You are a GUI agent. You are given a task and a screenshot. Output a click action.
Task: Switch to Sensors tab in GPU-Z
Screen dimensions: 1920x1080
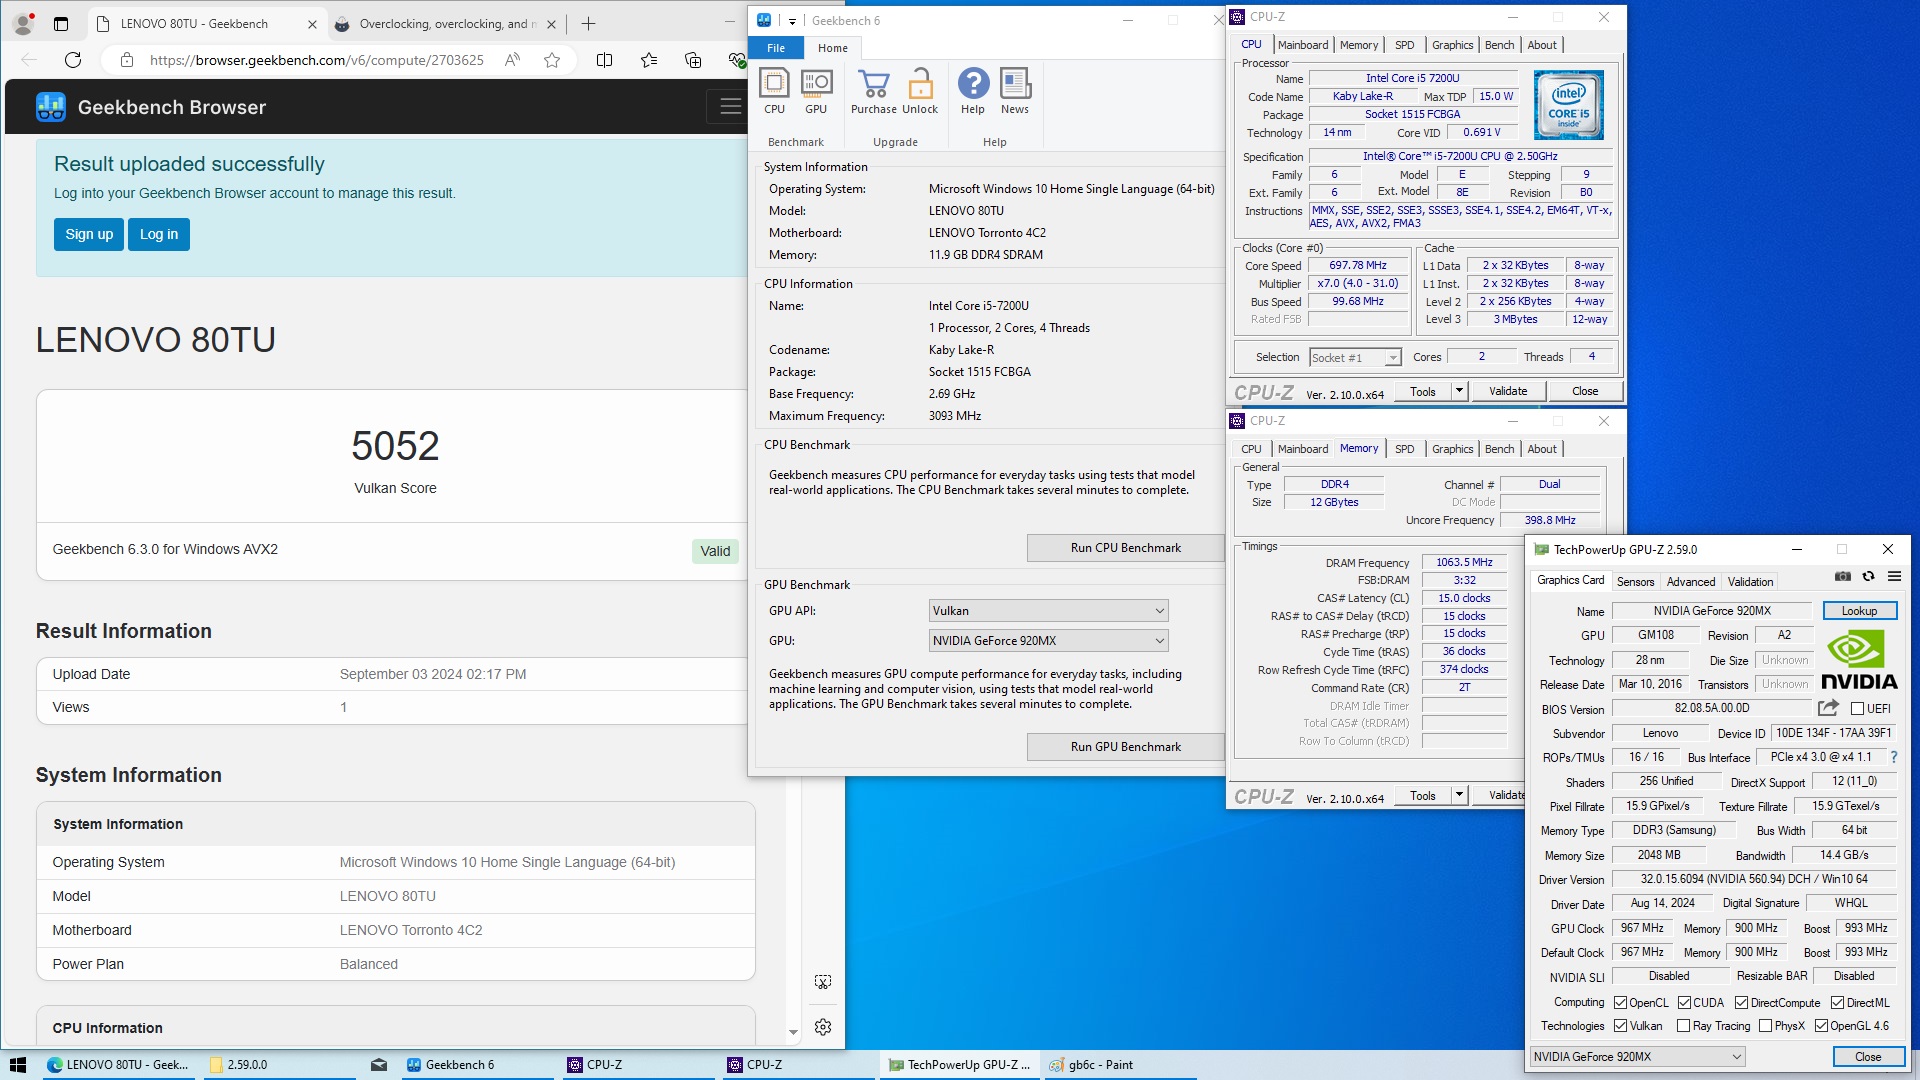[1635, 582]
